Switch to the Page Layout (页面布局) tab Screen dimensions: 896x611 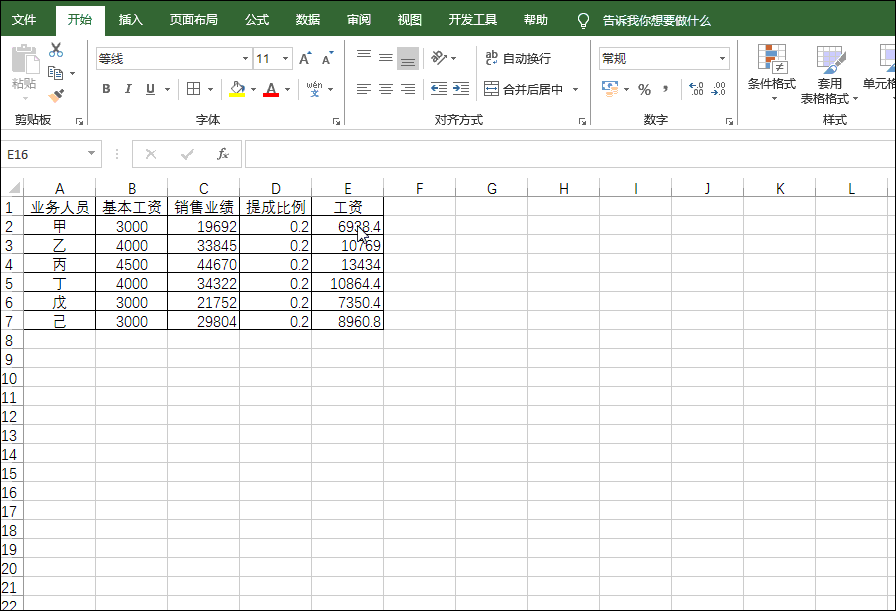[x=193, y=20]
